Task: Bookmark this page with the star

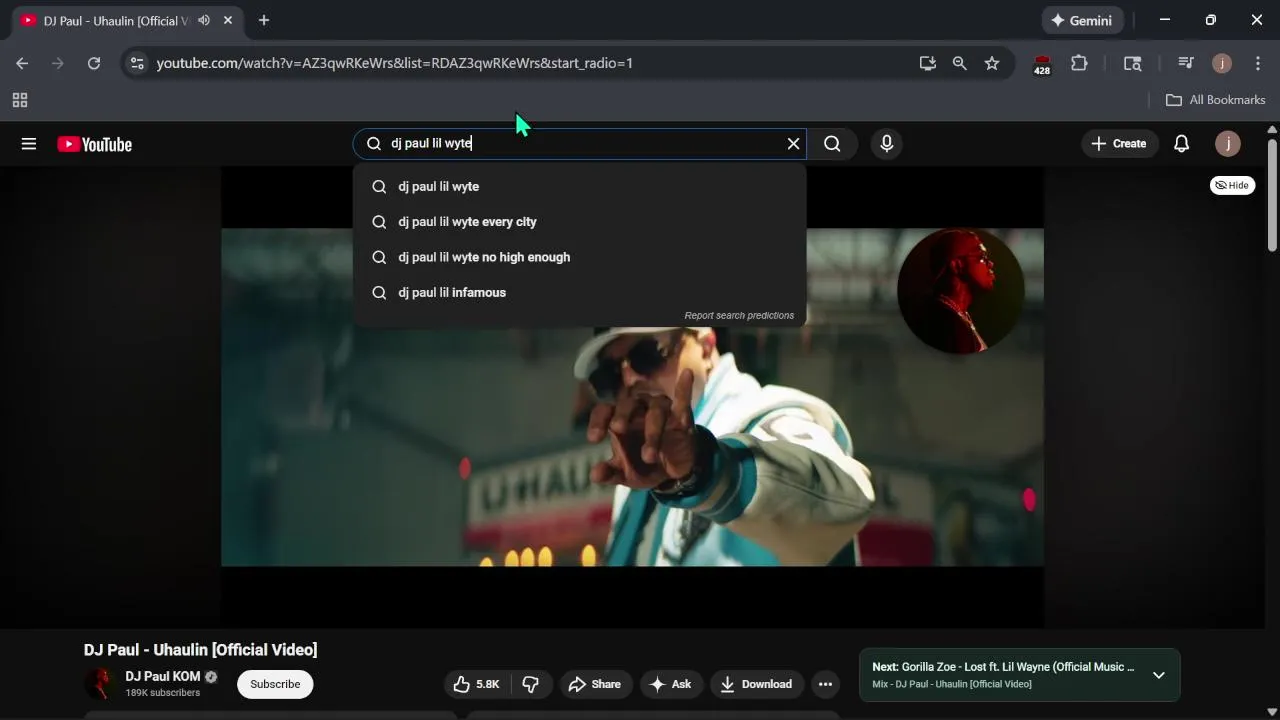Action: tap(992, 63)
